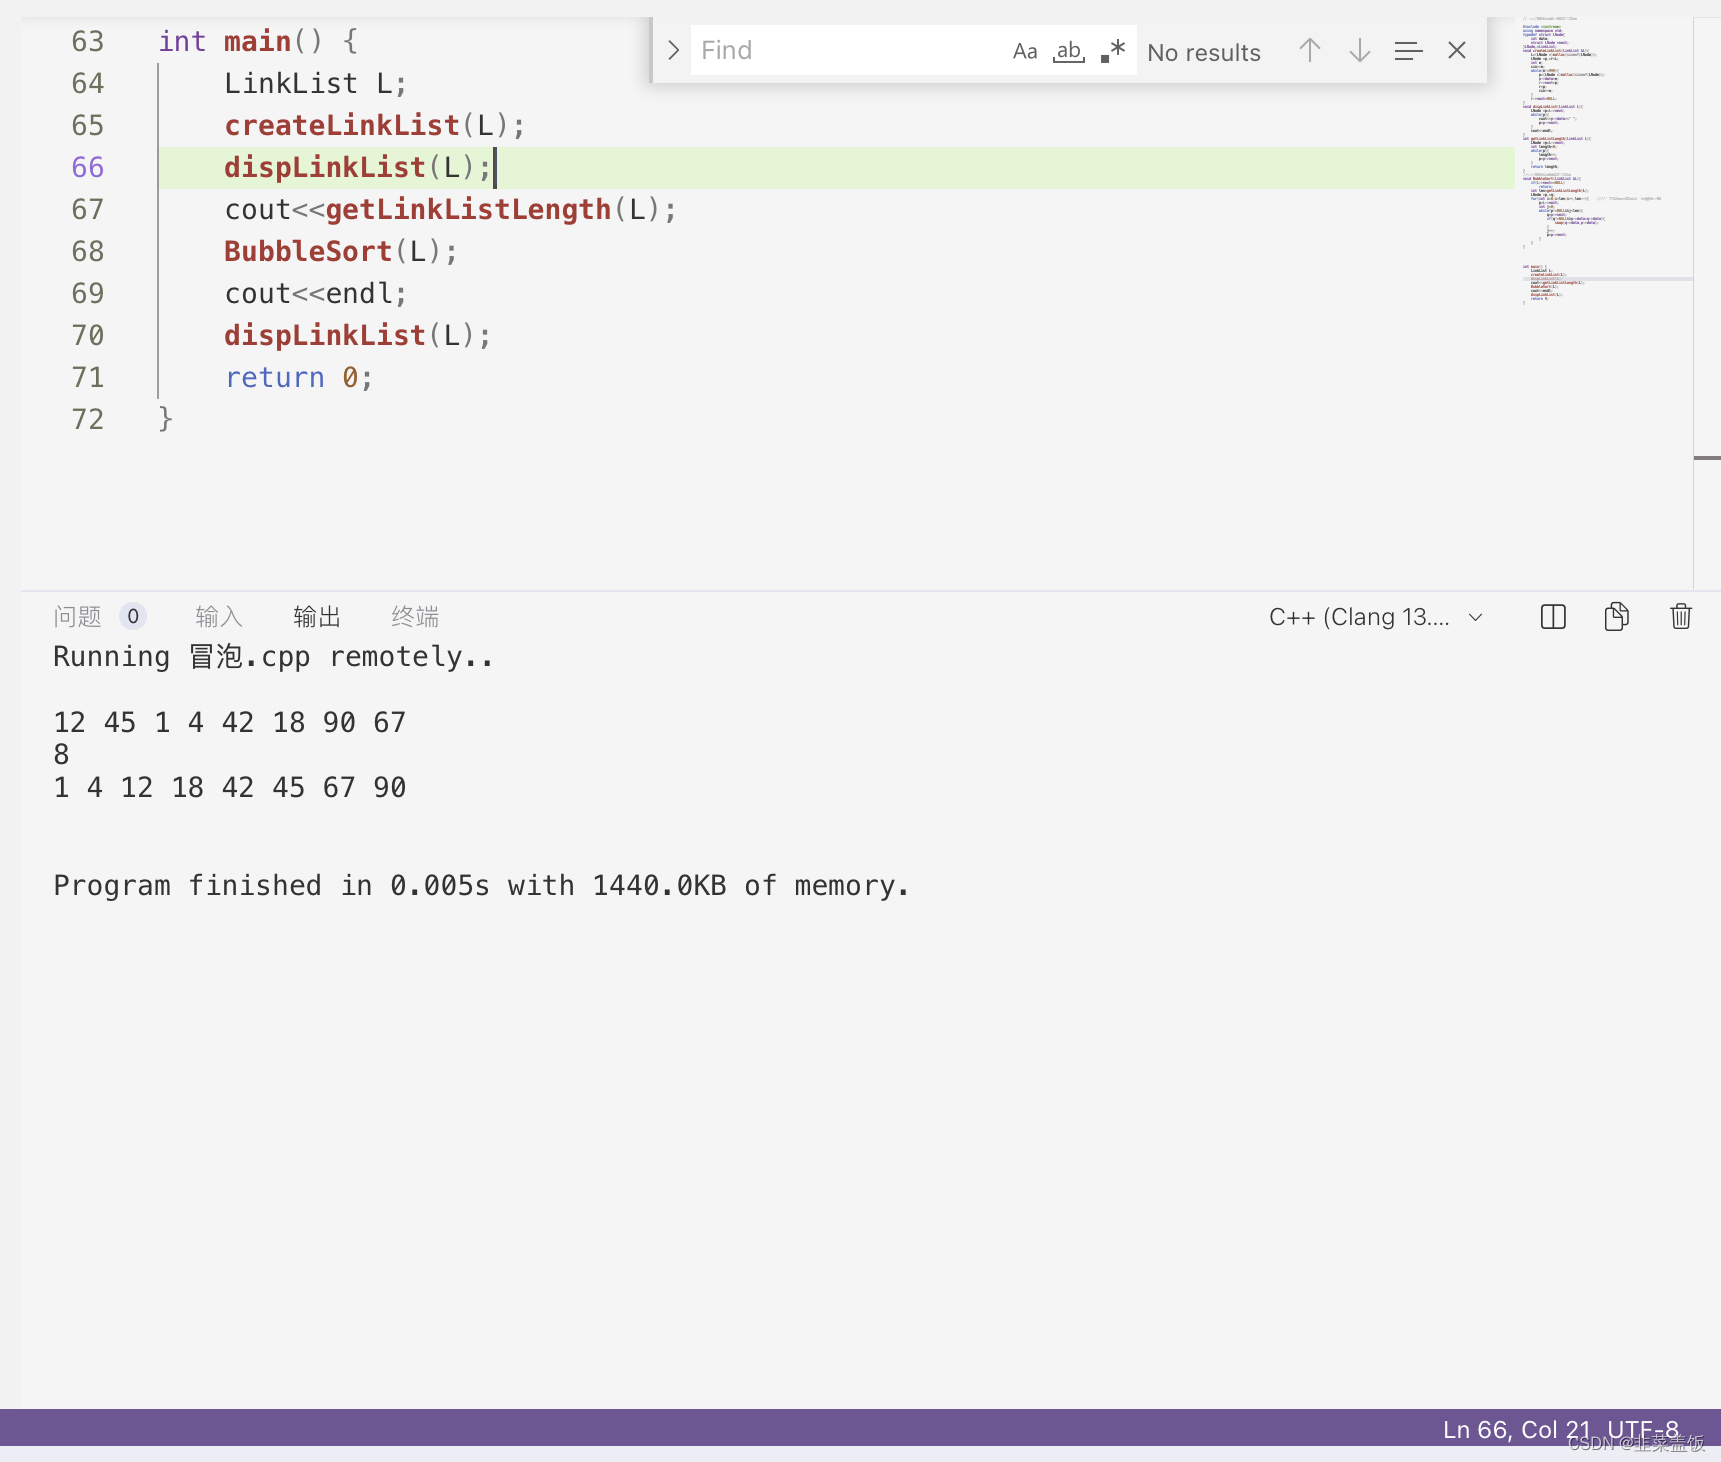Screen dimensions: 1721x1462
Task: Click the code minimap preview
Action: tap(1603, 160)
